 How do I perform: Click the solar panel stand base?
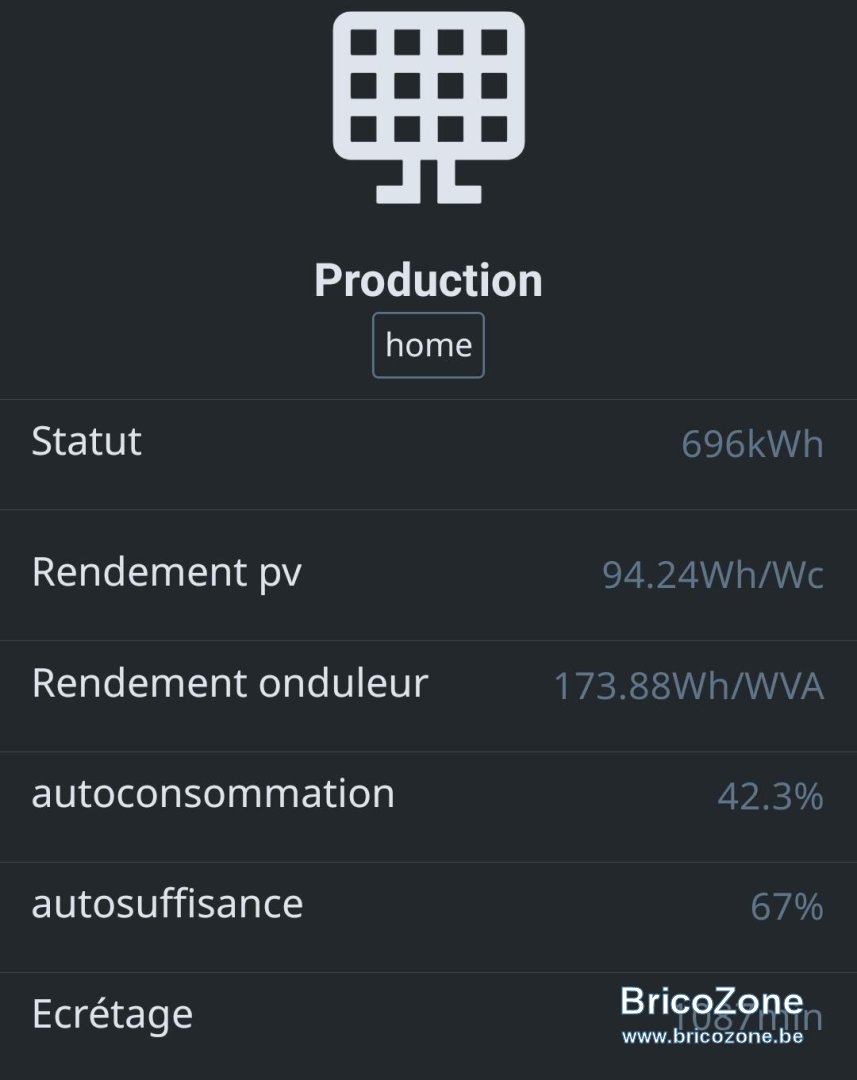point(428,182)
